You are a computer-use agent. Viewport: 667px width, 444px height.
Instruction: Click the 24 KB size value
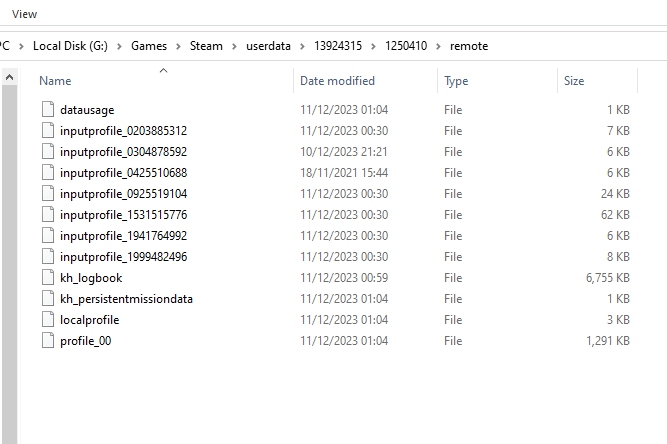tap(615, 194)
